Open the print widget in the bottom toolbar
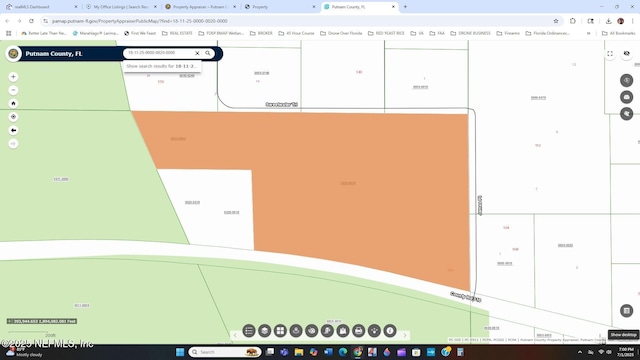Viewport: 640px width, 360px height. (x=358, y=331)
